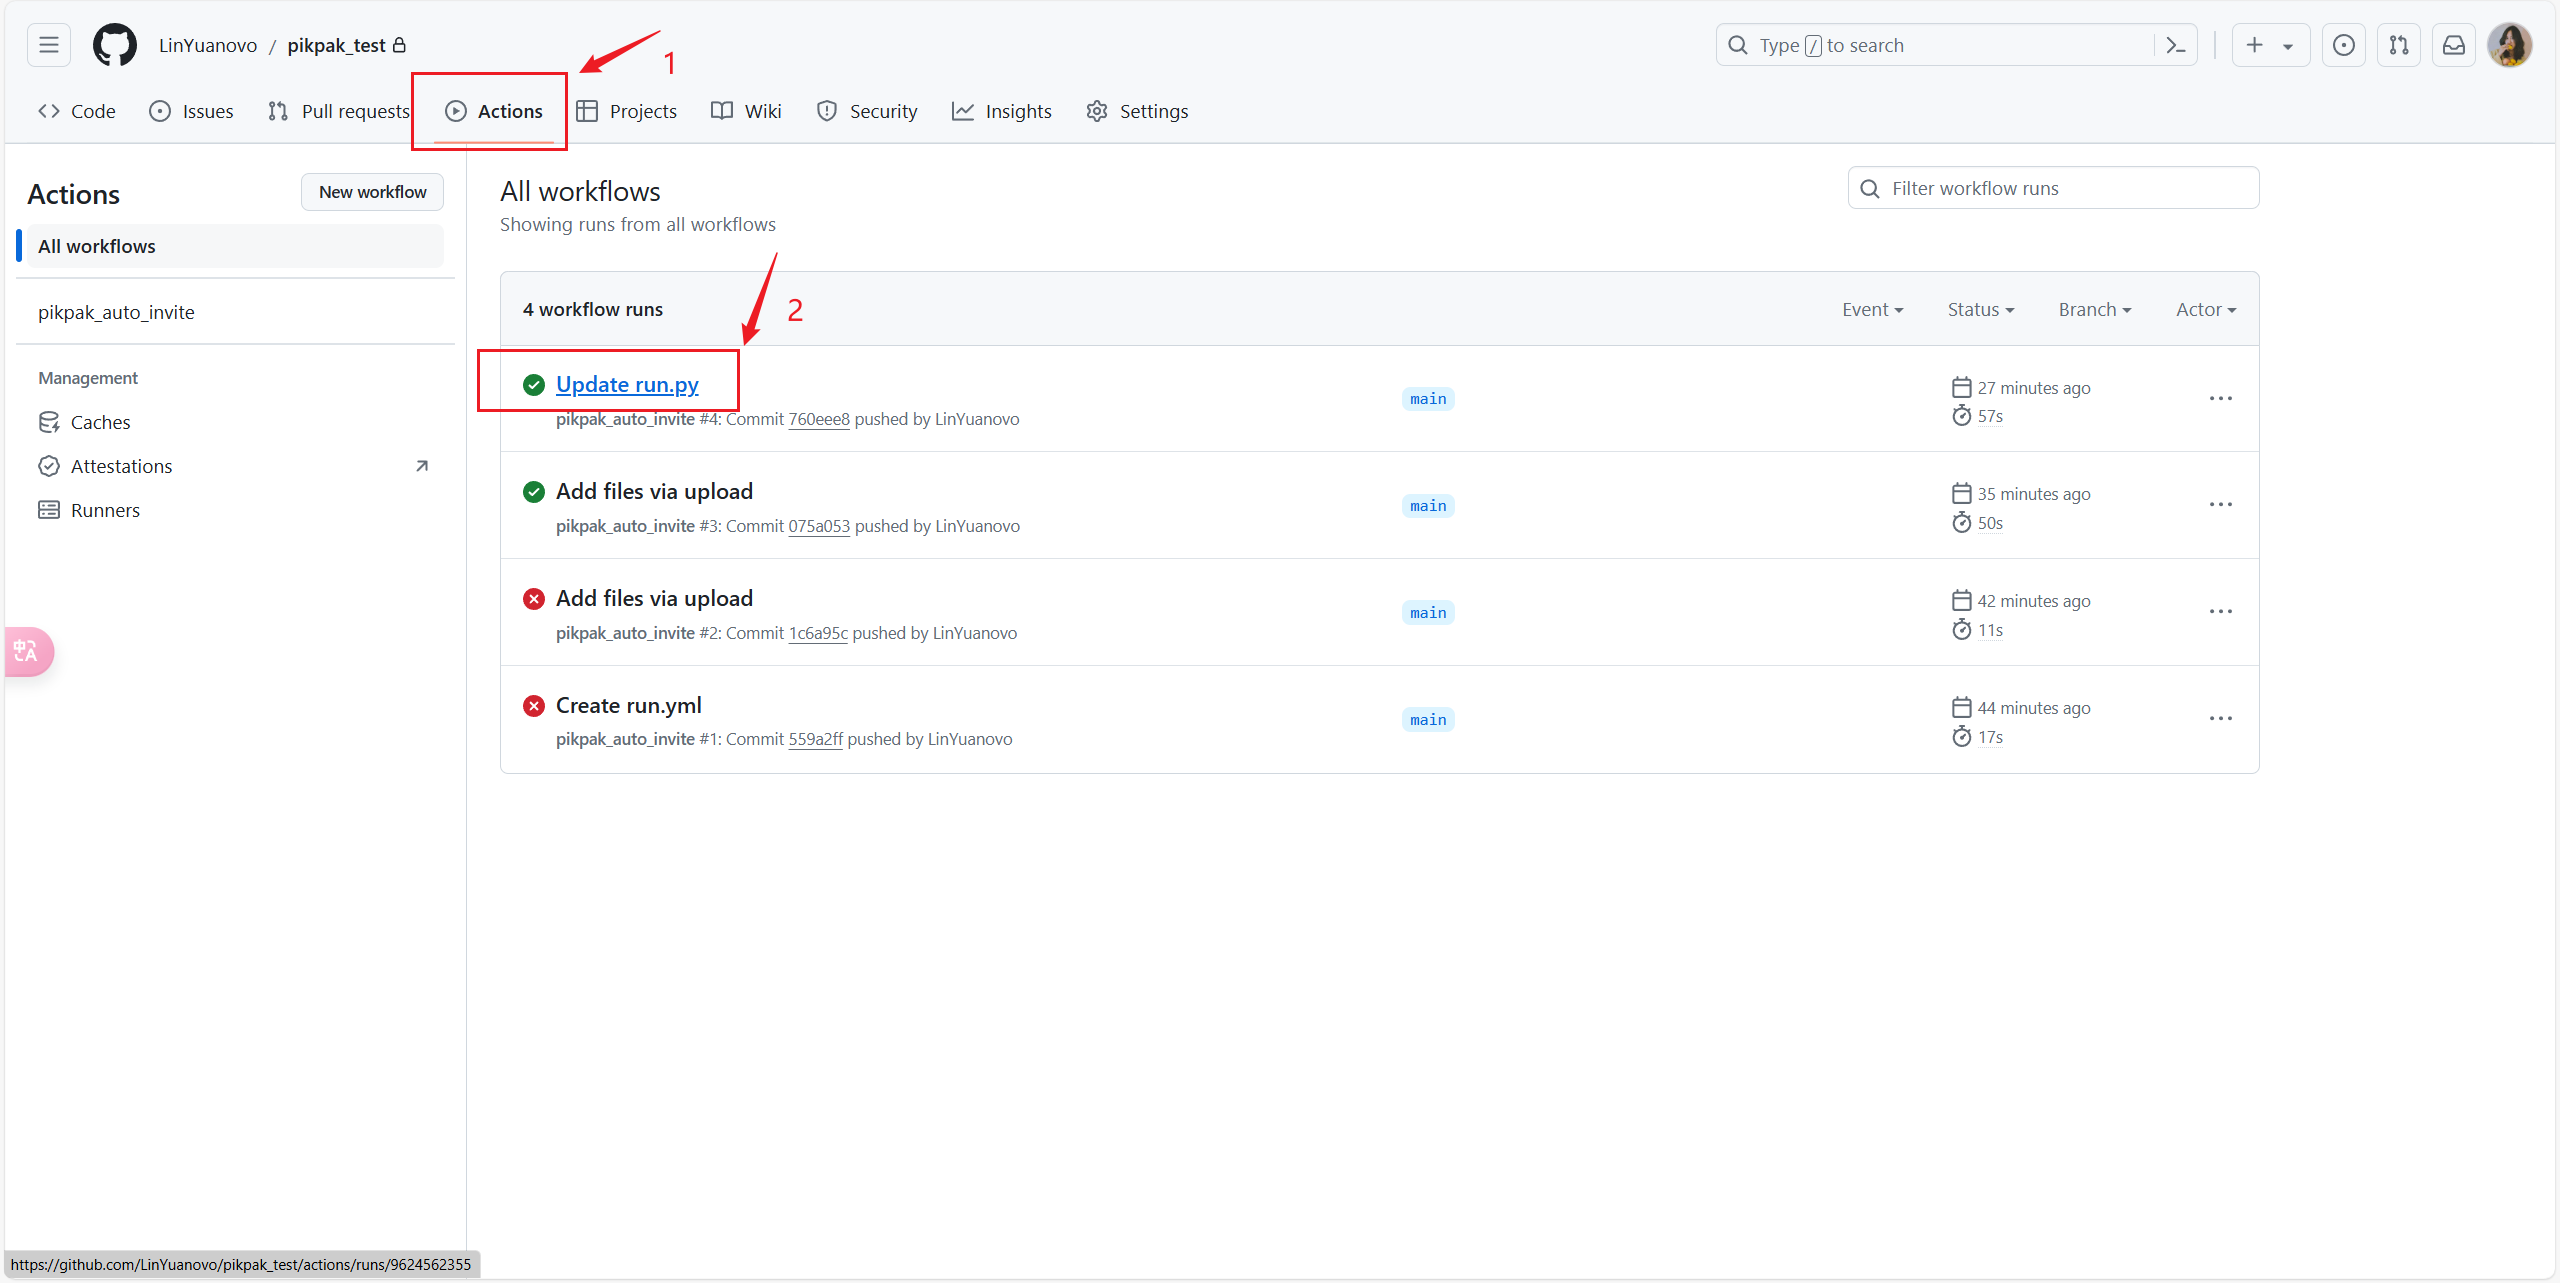Click the pink translate floating icon
Screen dimensions: 2560x1283
(x=27, y=652)
